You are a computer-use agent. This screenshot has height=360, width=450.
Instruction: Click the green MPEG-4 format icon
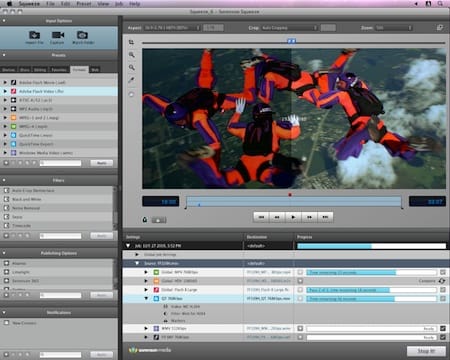[14, 126]
